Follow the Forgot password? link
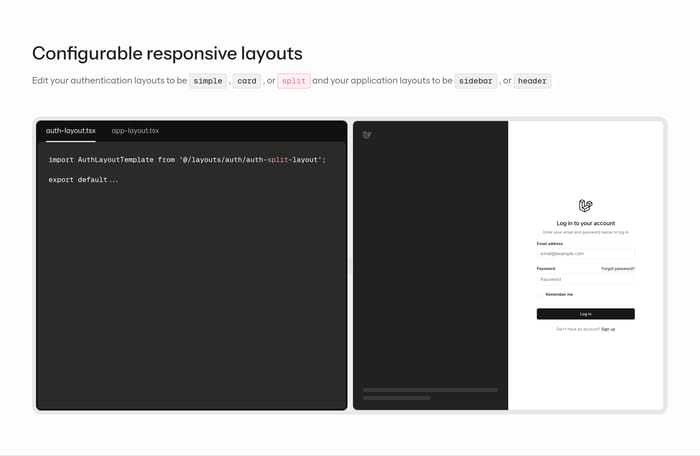Screen dimensions: 700x456 tap(617, 268)
